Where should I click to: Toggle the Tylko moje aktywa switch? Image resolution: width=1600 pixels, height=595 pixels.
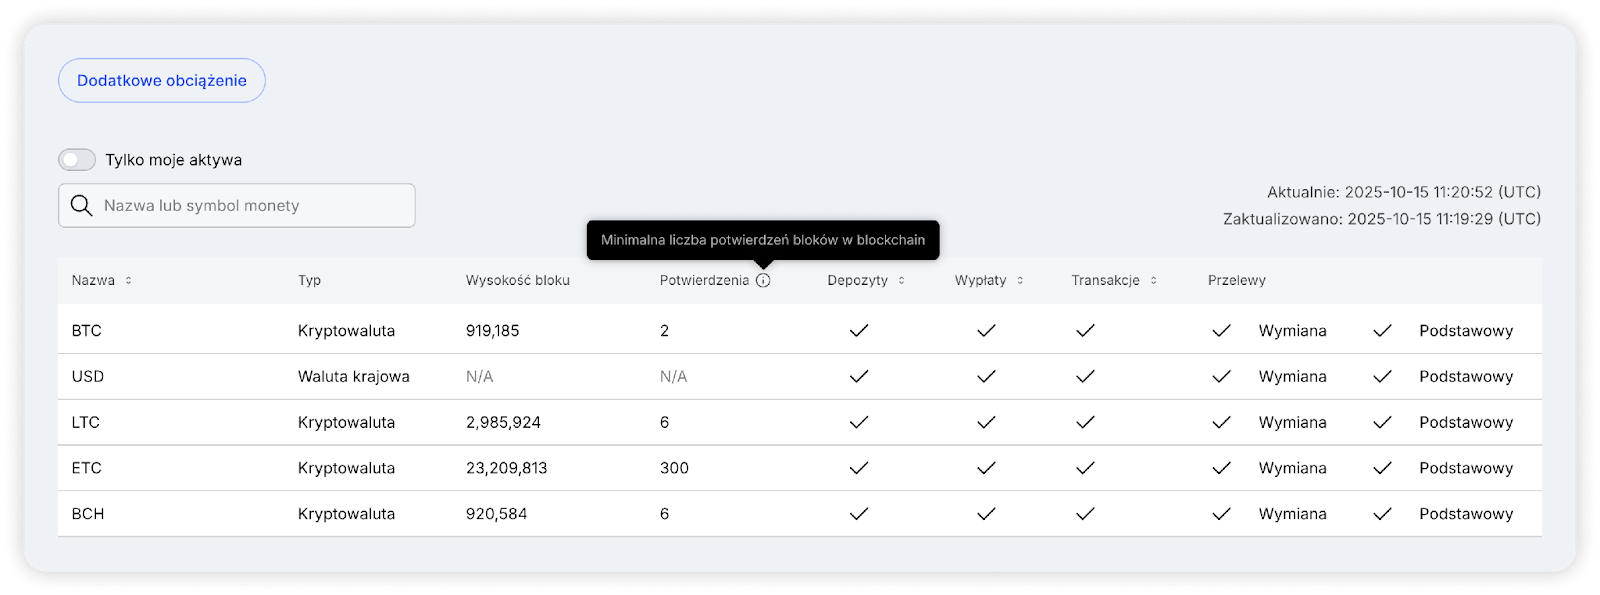tap(77, 160)
